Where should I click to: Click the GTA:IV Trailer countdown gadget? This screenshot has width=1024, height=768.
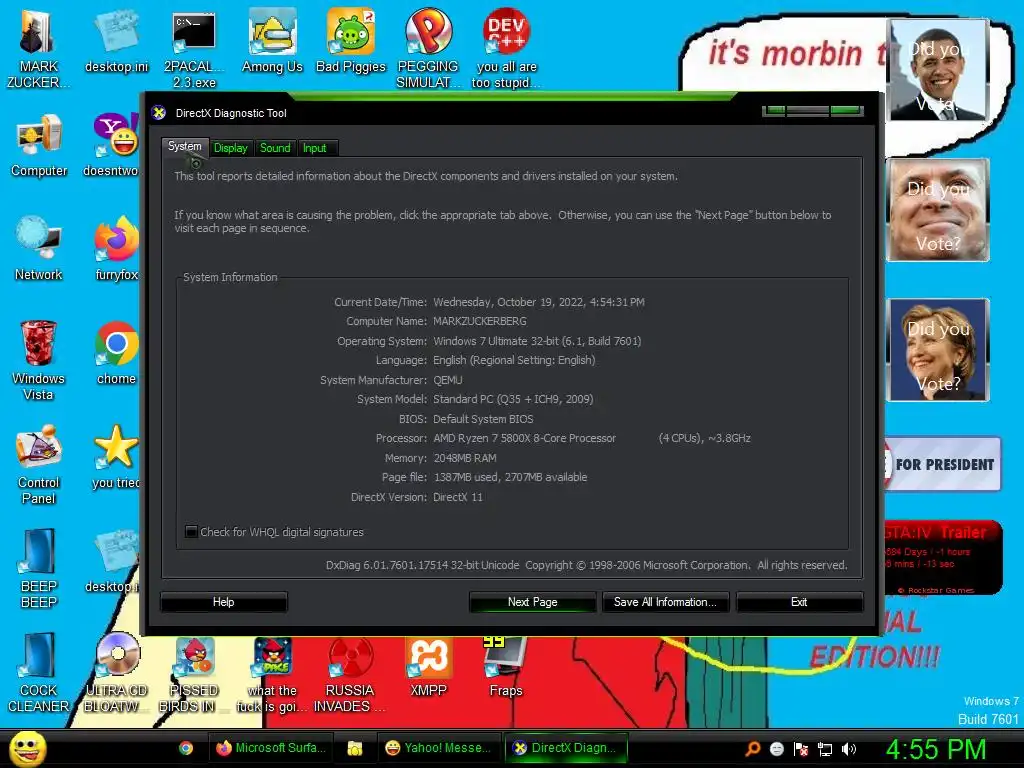click(943, 557)
